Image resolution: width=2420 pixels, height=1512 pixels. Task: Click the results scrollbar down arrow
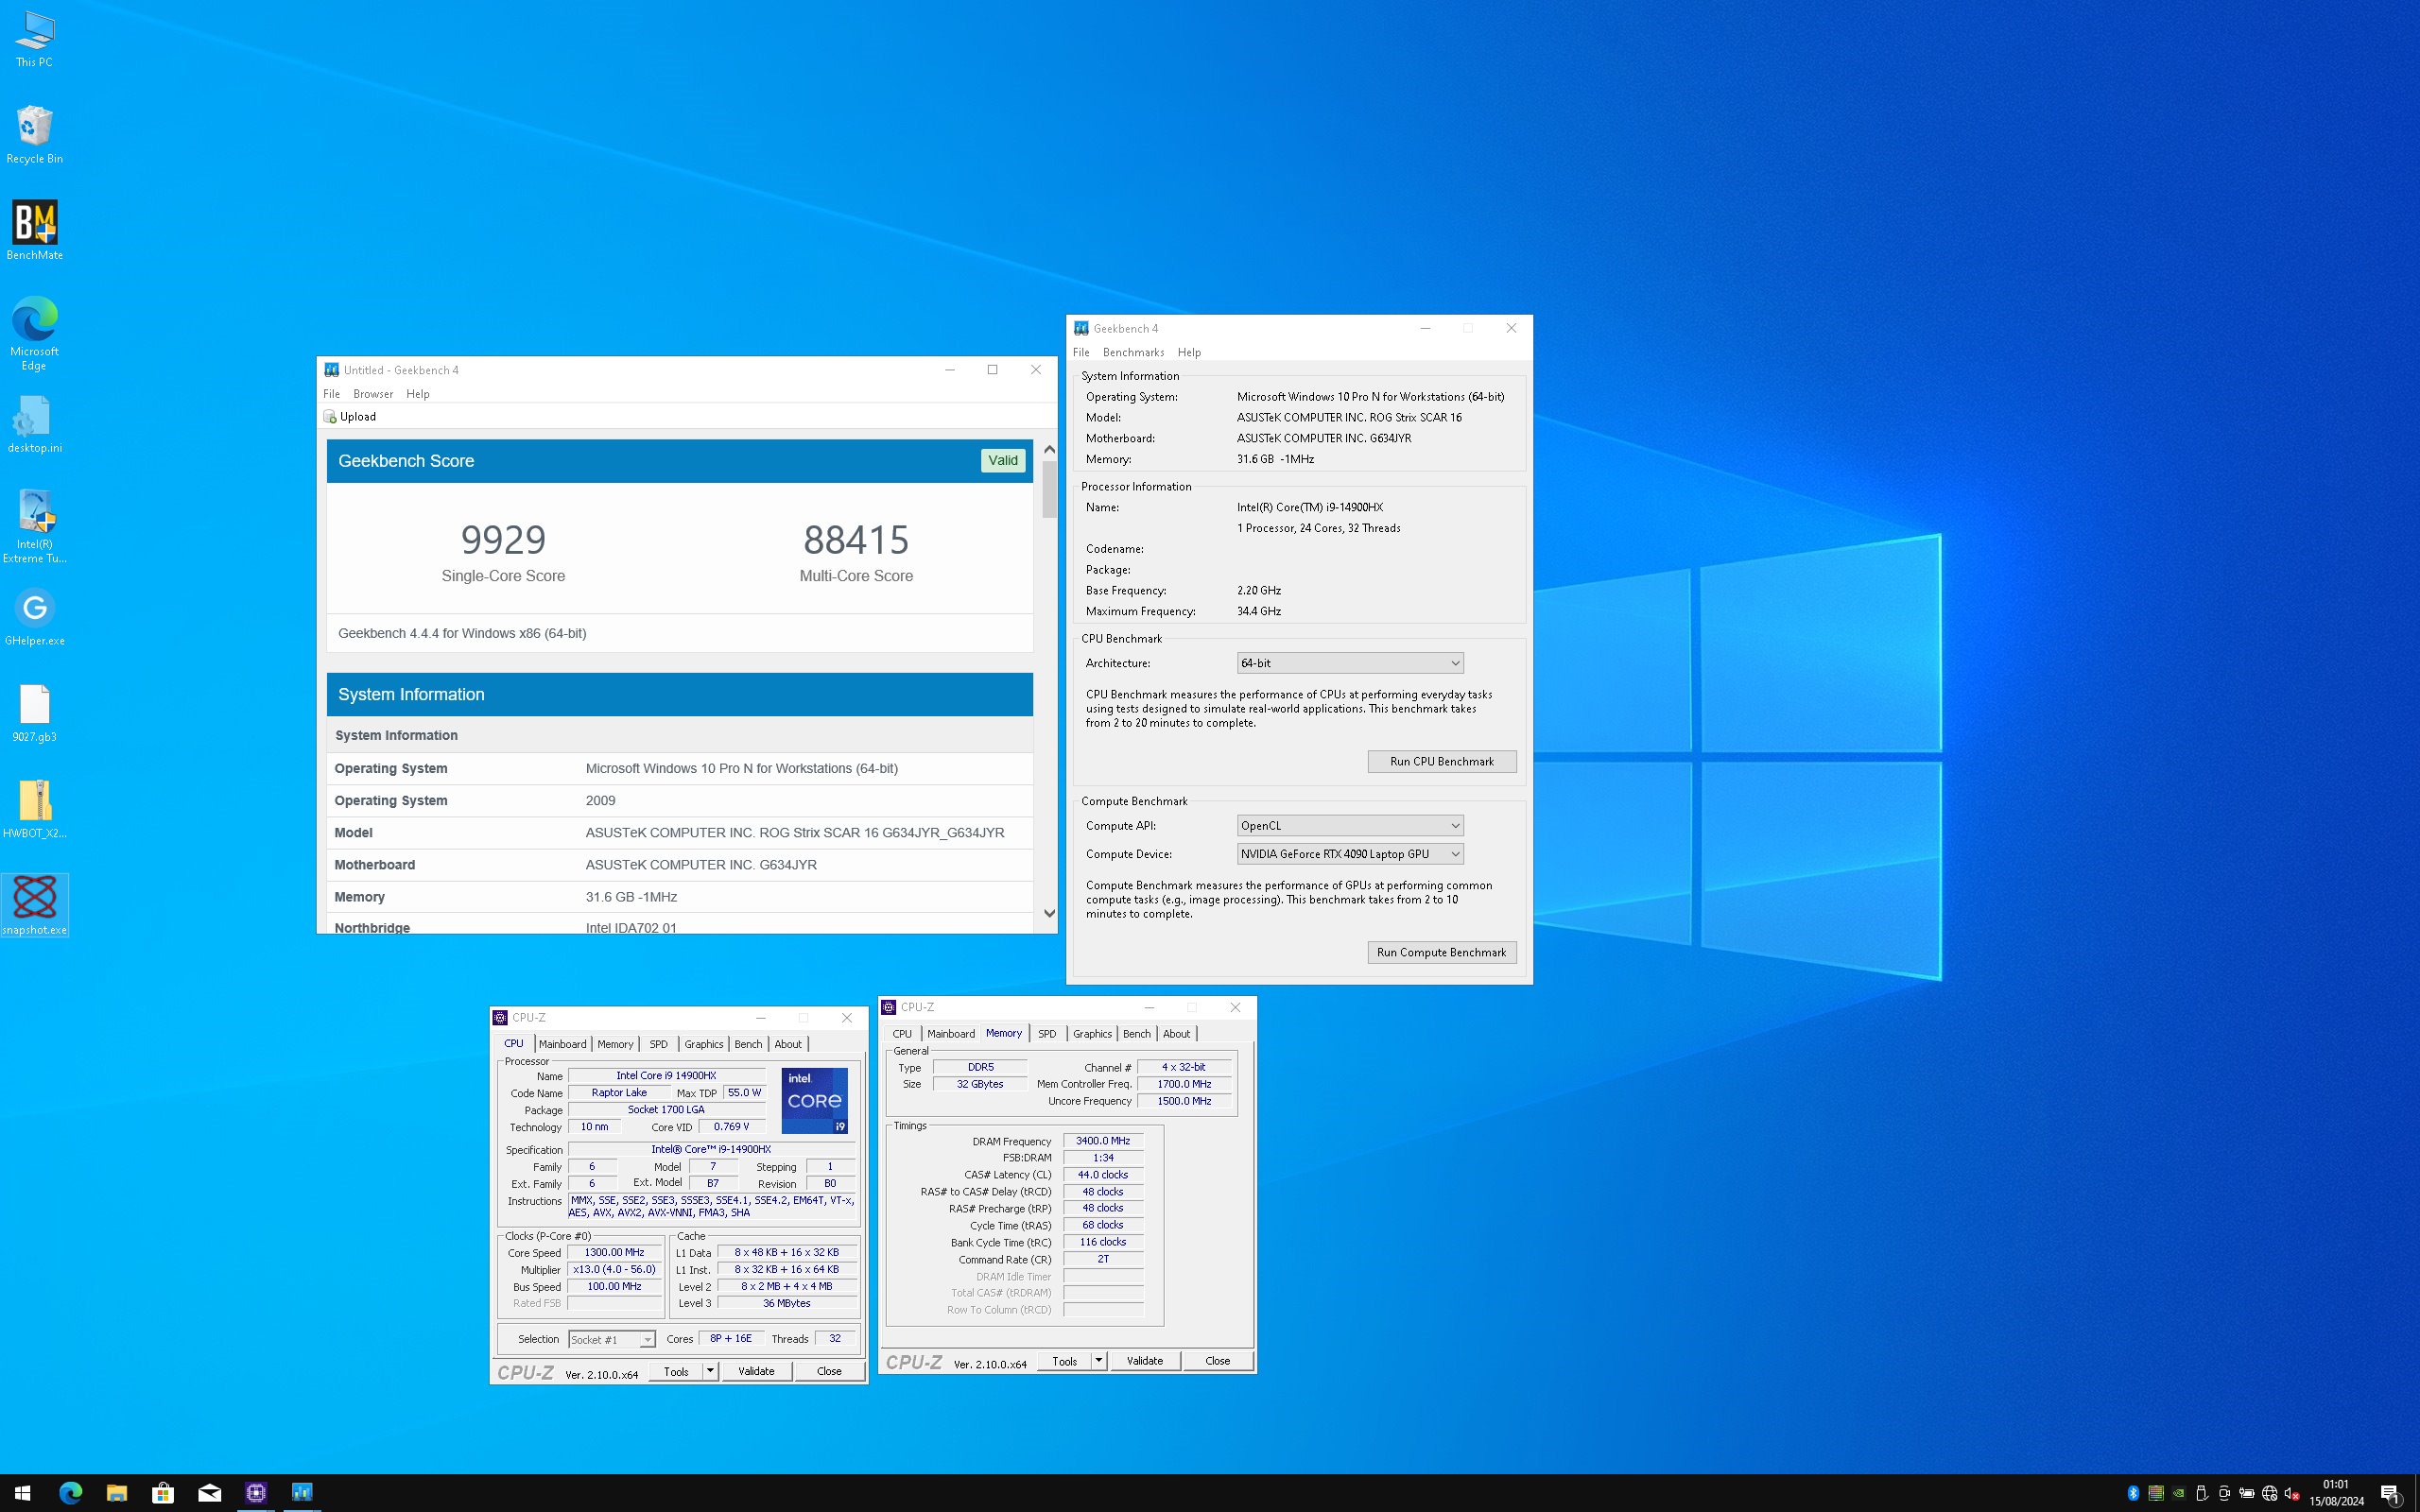pyautogui.click(x=1049, y=914)
